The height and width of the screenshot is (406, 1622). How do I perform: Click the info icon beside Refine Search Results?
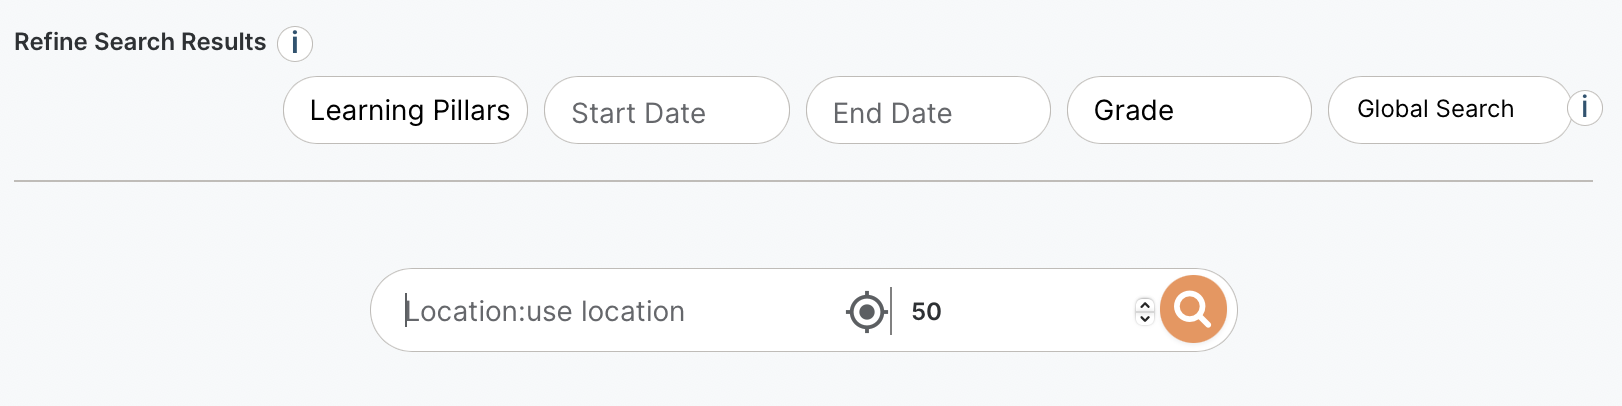295,43
